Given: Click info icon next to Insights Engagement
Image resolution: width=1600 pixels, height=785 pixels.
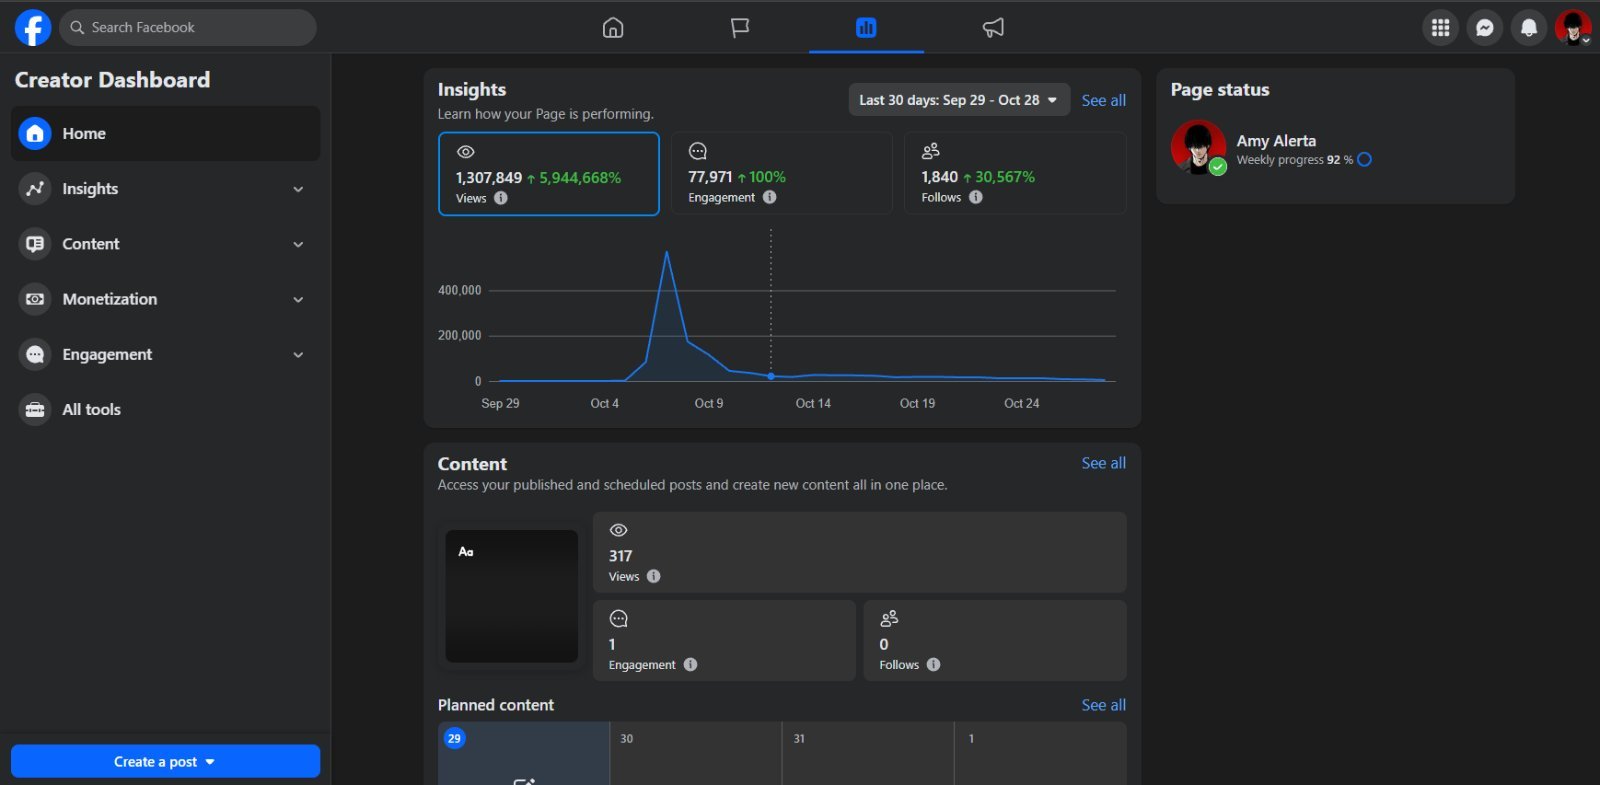Looking at the screenshot, I should pos(770,197).
